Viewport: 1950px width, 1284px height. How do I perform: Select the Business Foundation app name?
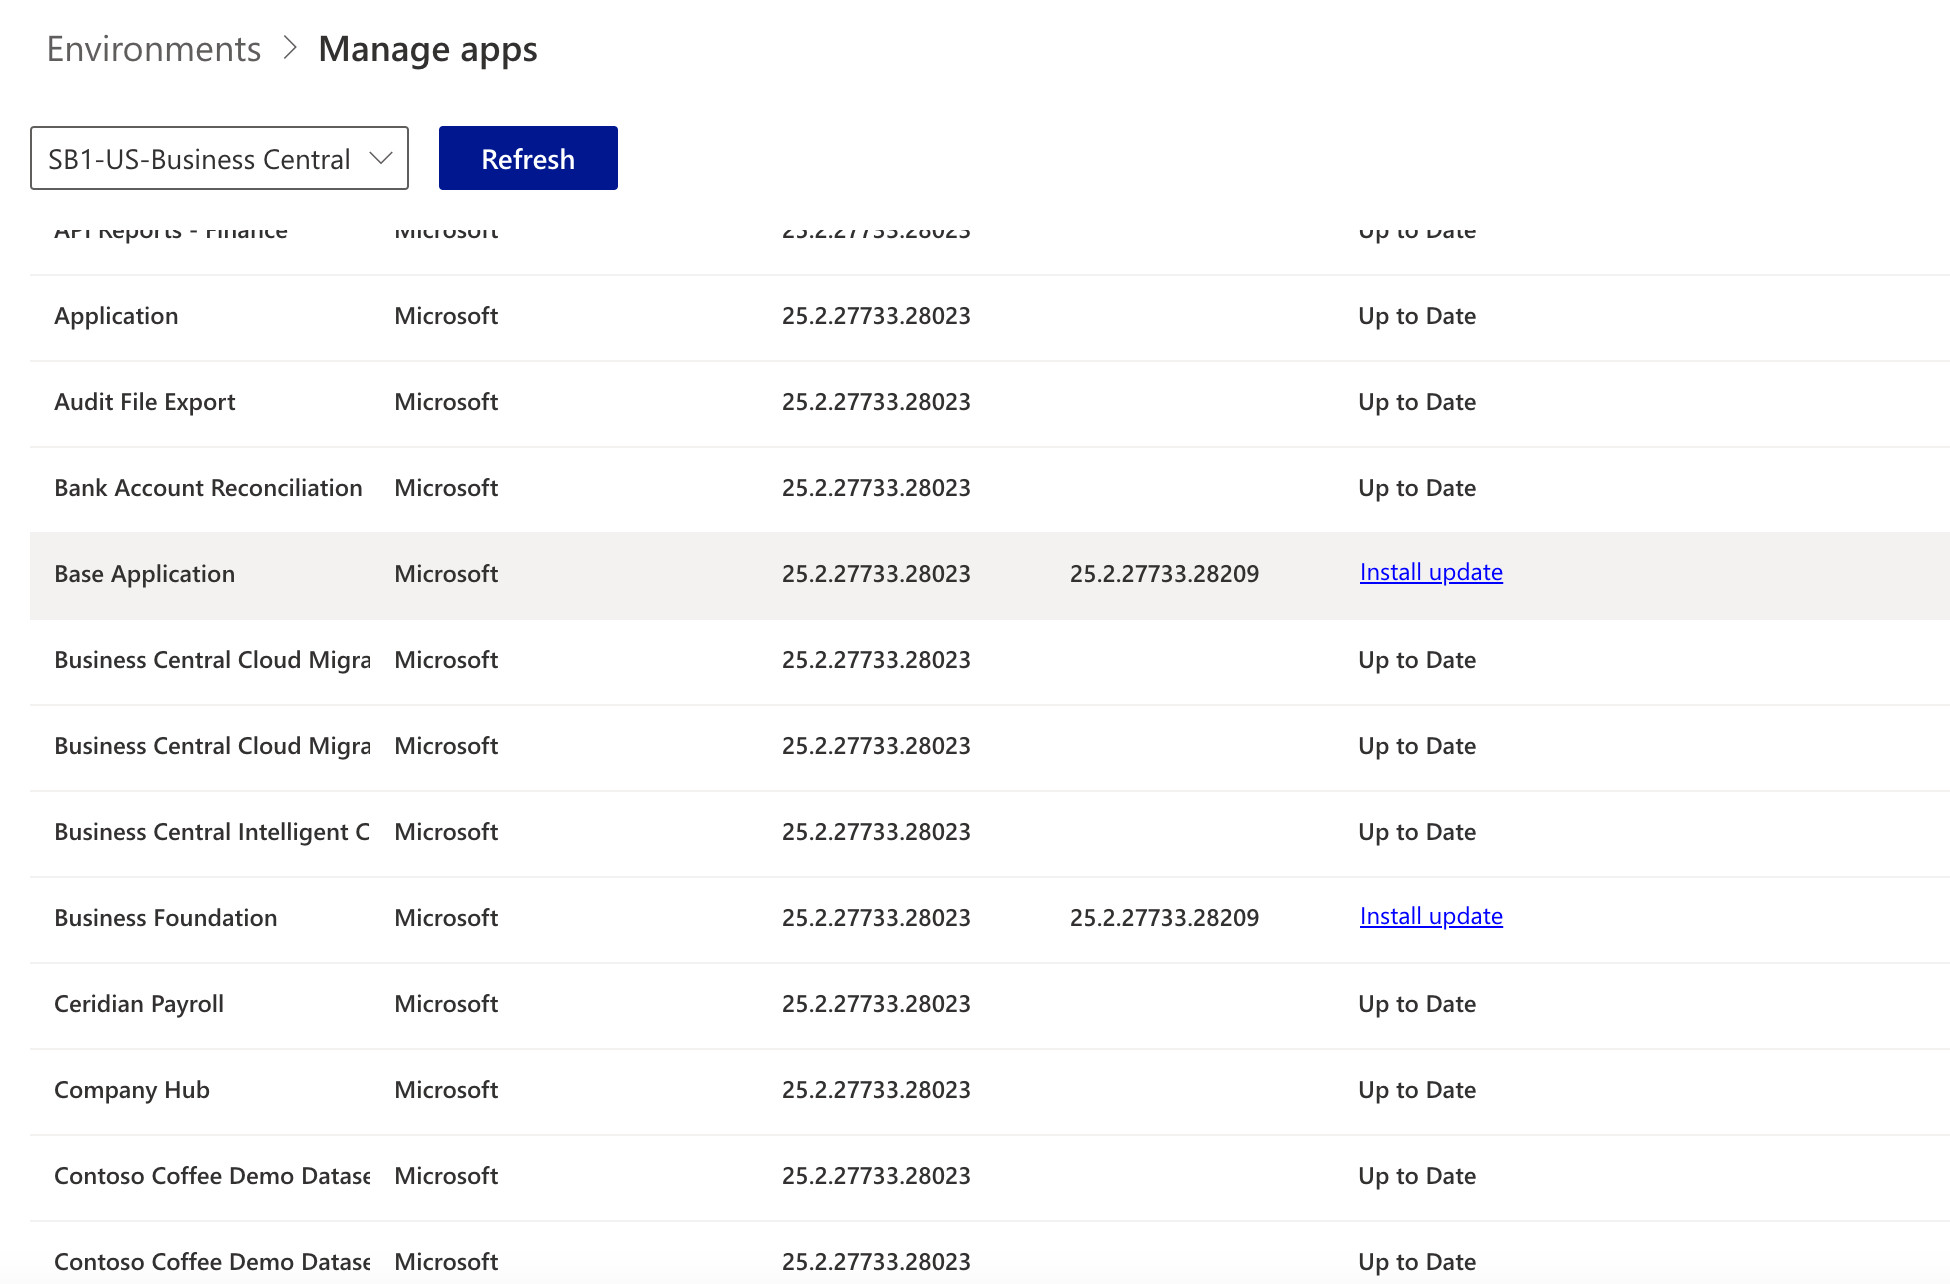[166, 918]
